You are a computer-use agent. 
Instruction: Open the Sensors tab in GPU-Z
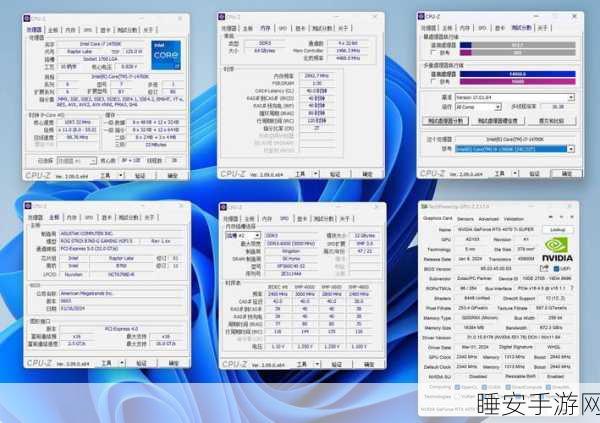point(465,219)
